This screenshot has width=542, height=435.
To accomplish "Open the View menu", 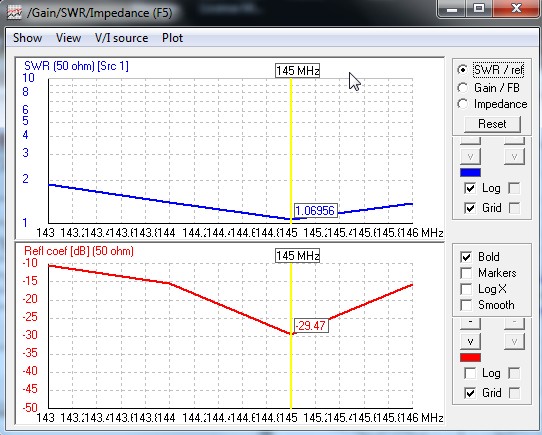I will (x=68, y=38).
